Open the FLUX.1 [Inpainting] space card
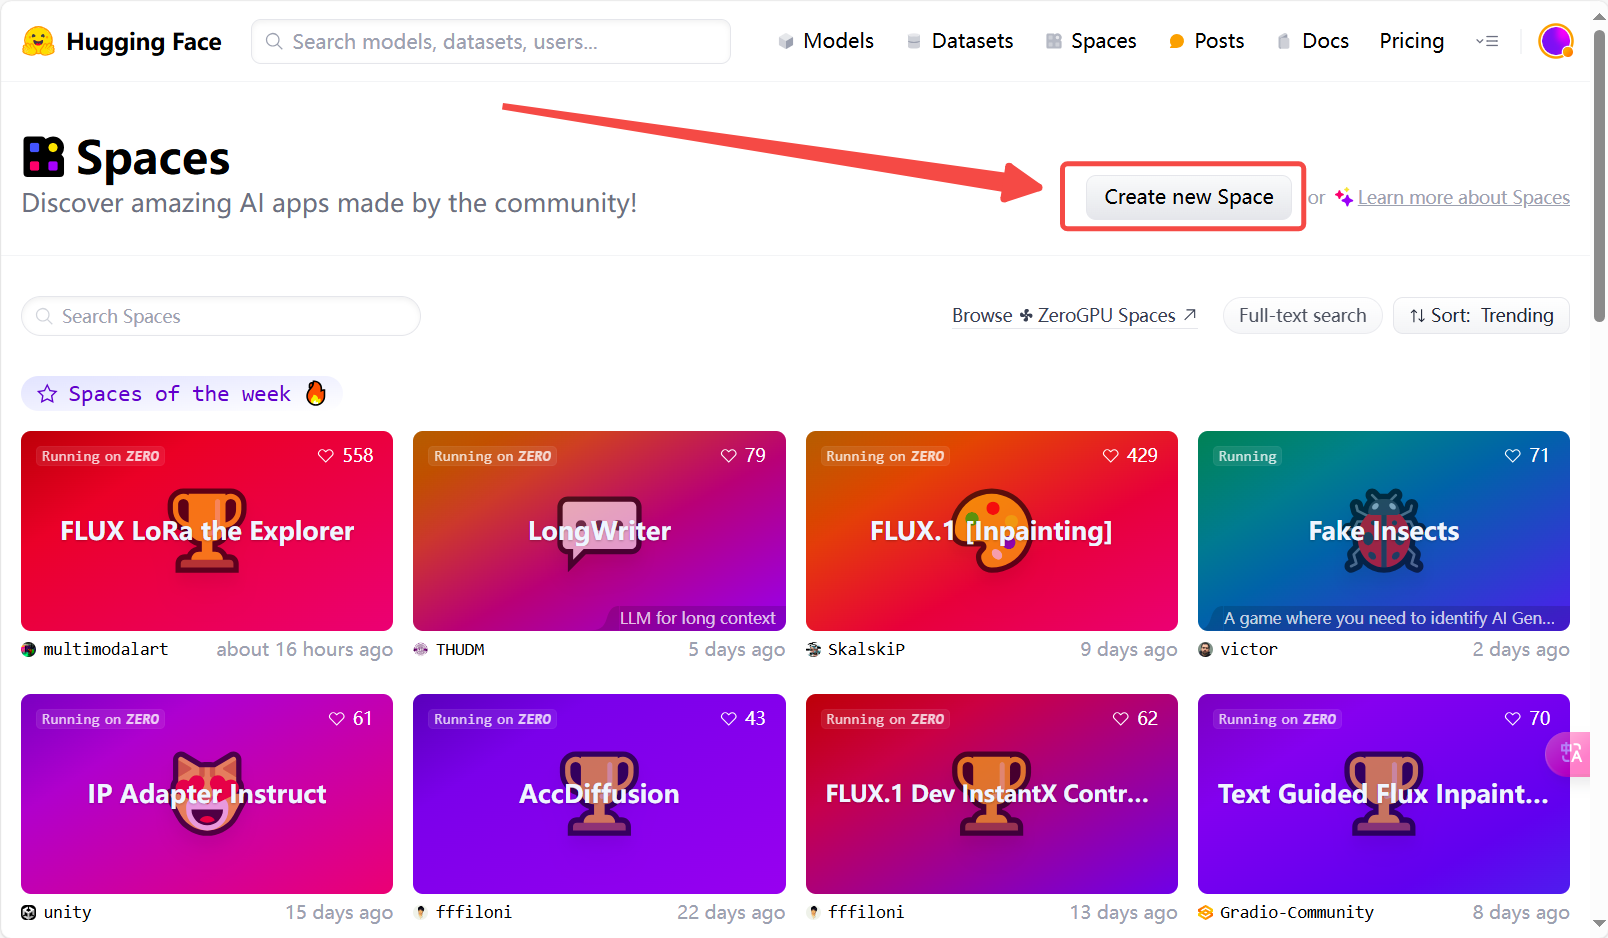Screen dimensions: 1608x938 [992, 531]
